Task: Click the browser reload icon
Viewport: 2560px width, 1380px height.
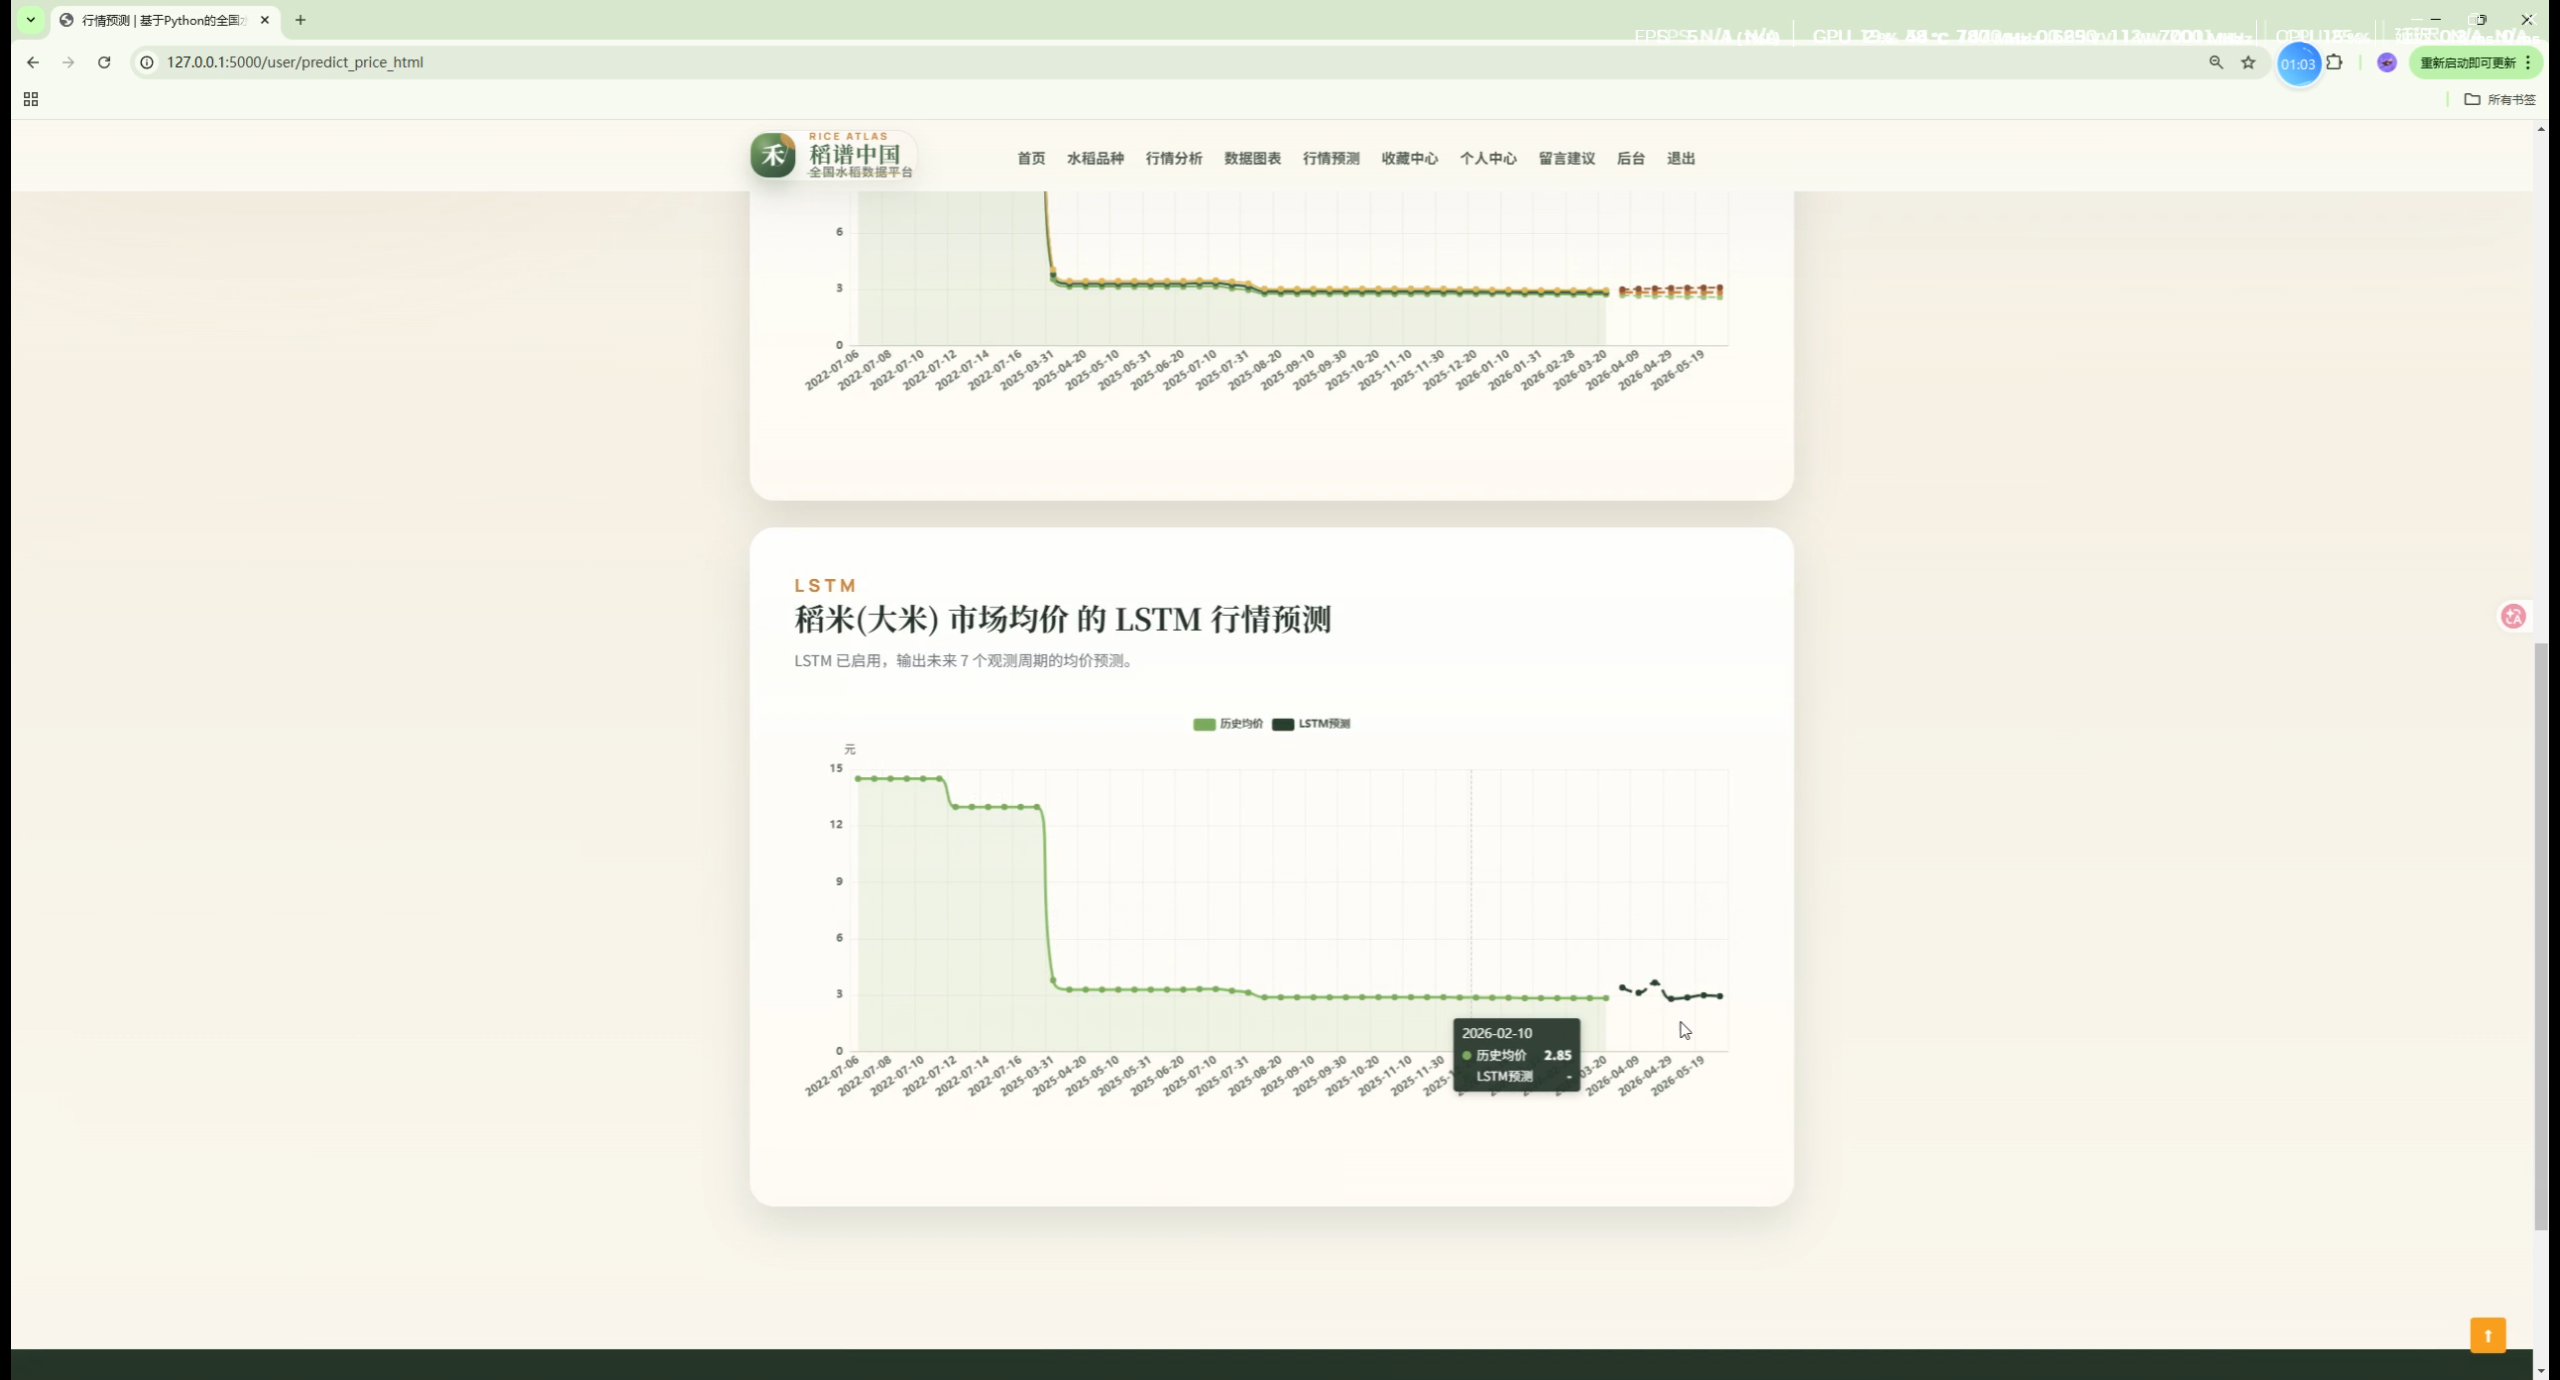Action: coord(104,62)
